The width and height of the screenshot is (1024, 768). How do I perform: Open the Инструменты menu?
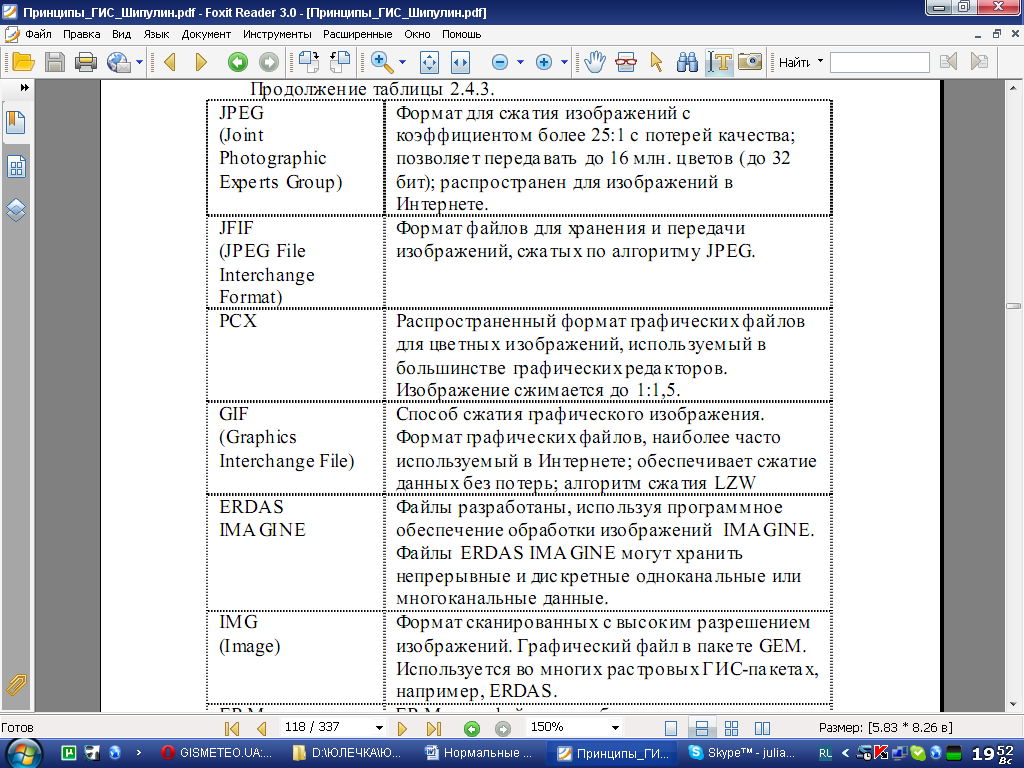click(277, 34)
